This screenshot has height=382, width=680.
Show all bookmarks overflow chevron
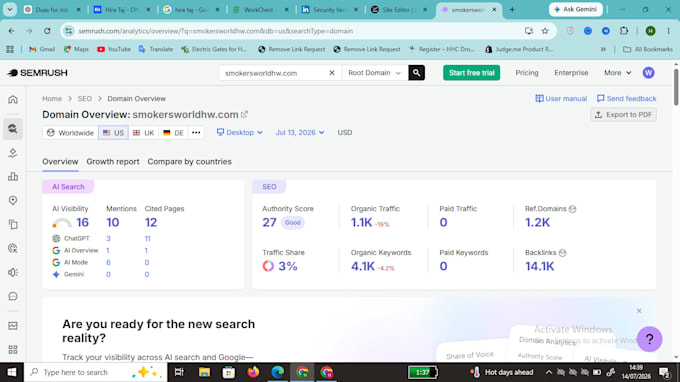603,49
